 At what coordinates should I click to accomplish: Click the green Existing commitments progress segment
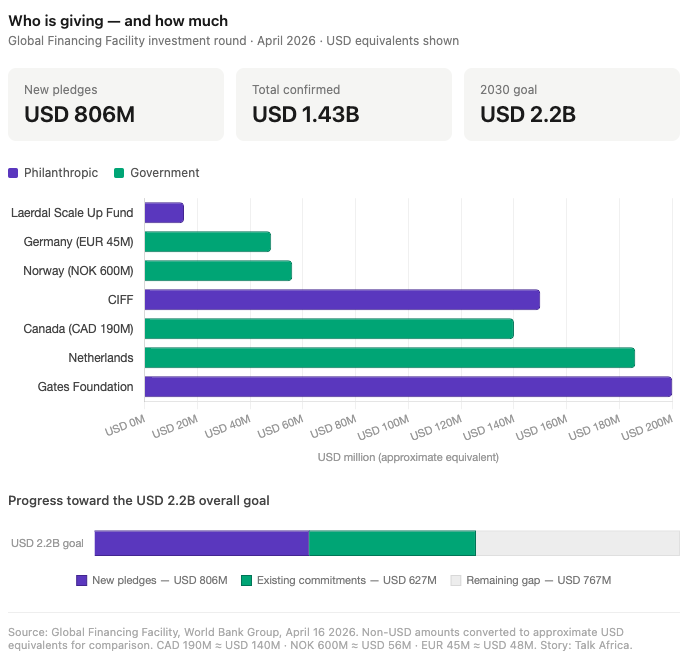pos(392,543)
